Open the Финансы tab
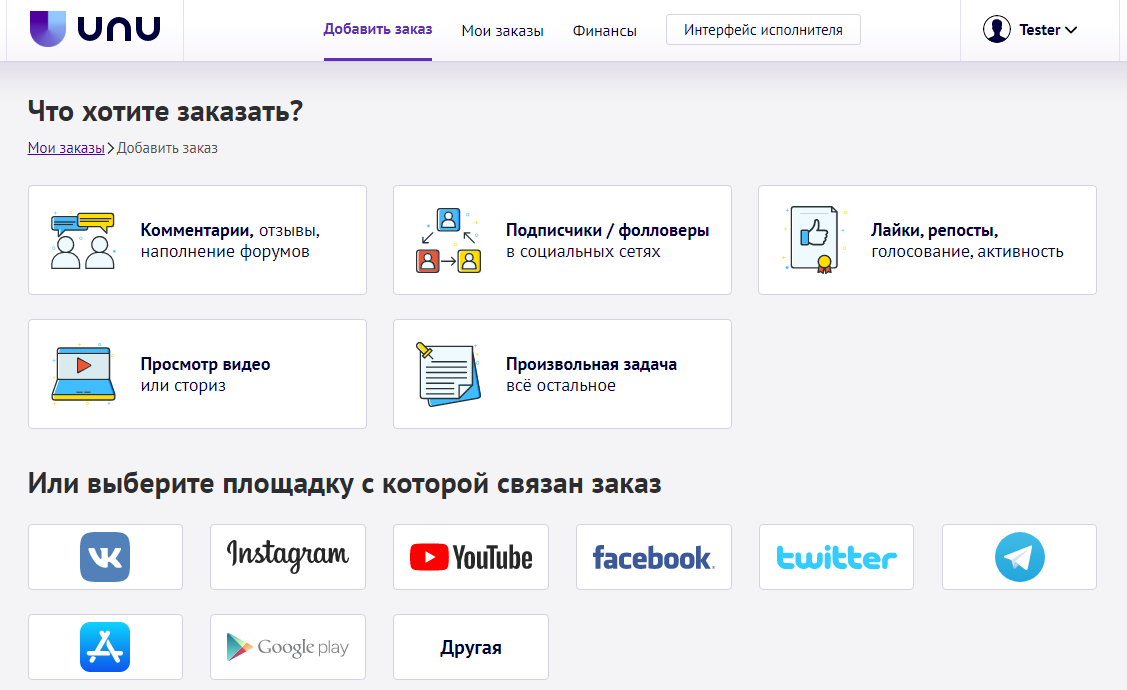The image size is (1127, 690). pyautogui.click(x=604, y=31)
